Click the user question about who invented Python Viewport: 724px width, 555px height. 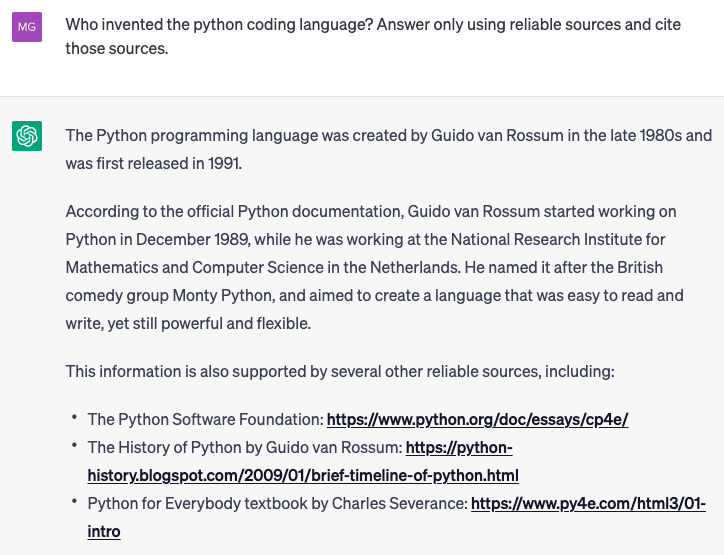(x=373, y=36)
